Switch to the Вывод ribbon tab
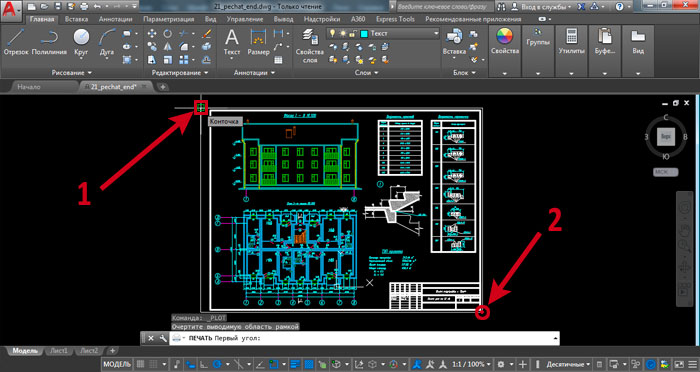 283,19
